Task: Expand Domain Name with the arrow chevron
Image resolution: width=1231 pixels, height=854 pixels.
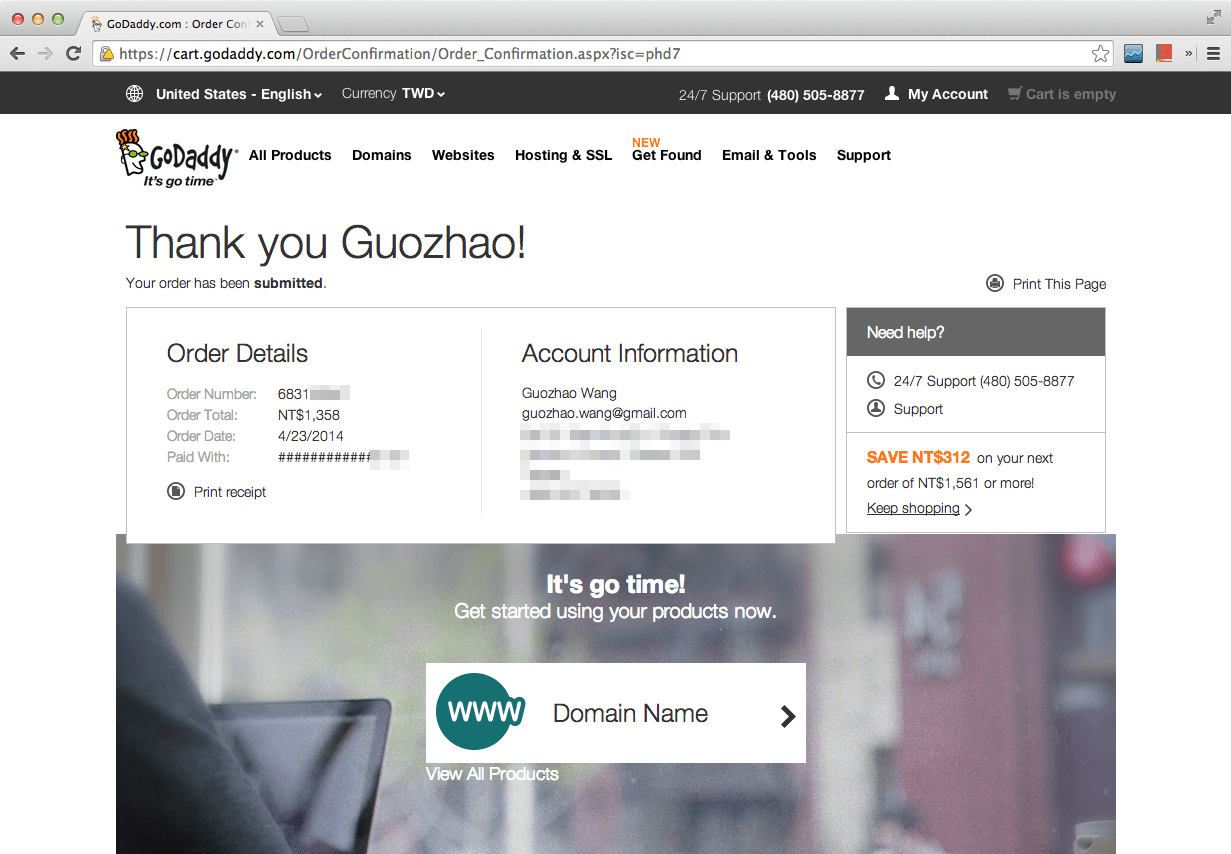Action: [787, 715]
